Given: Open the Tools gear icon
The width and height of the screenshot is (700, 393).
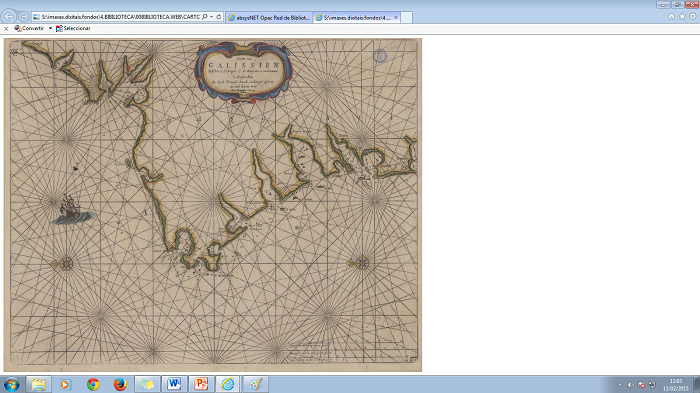Looking at the screenshot, I should tap(693, 17).
